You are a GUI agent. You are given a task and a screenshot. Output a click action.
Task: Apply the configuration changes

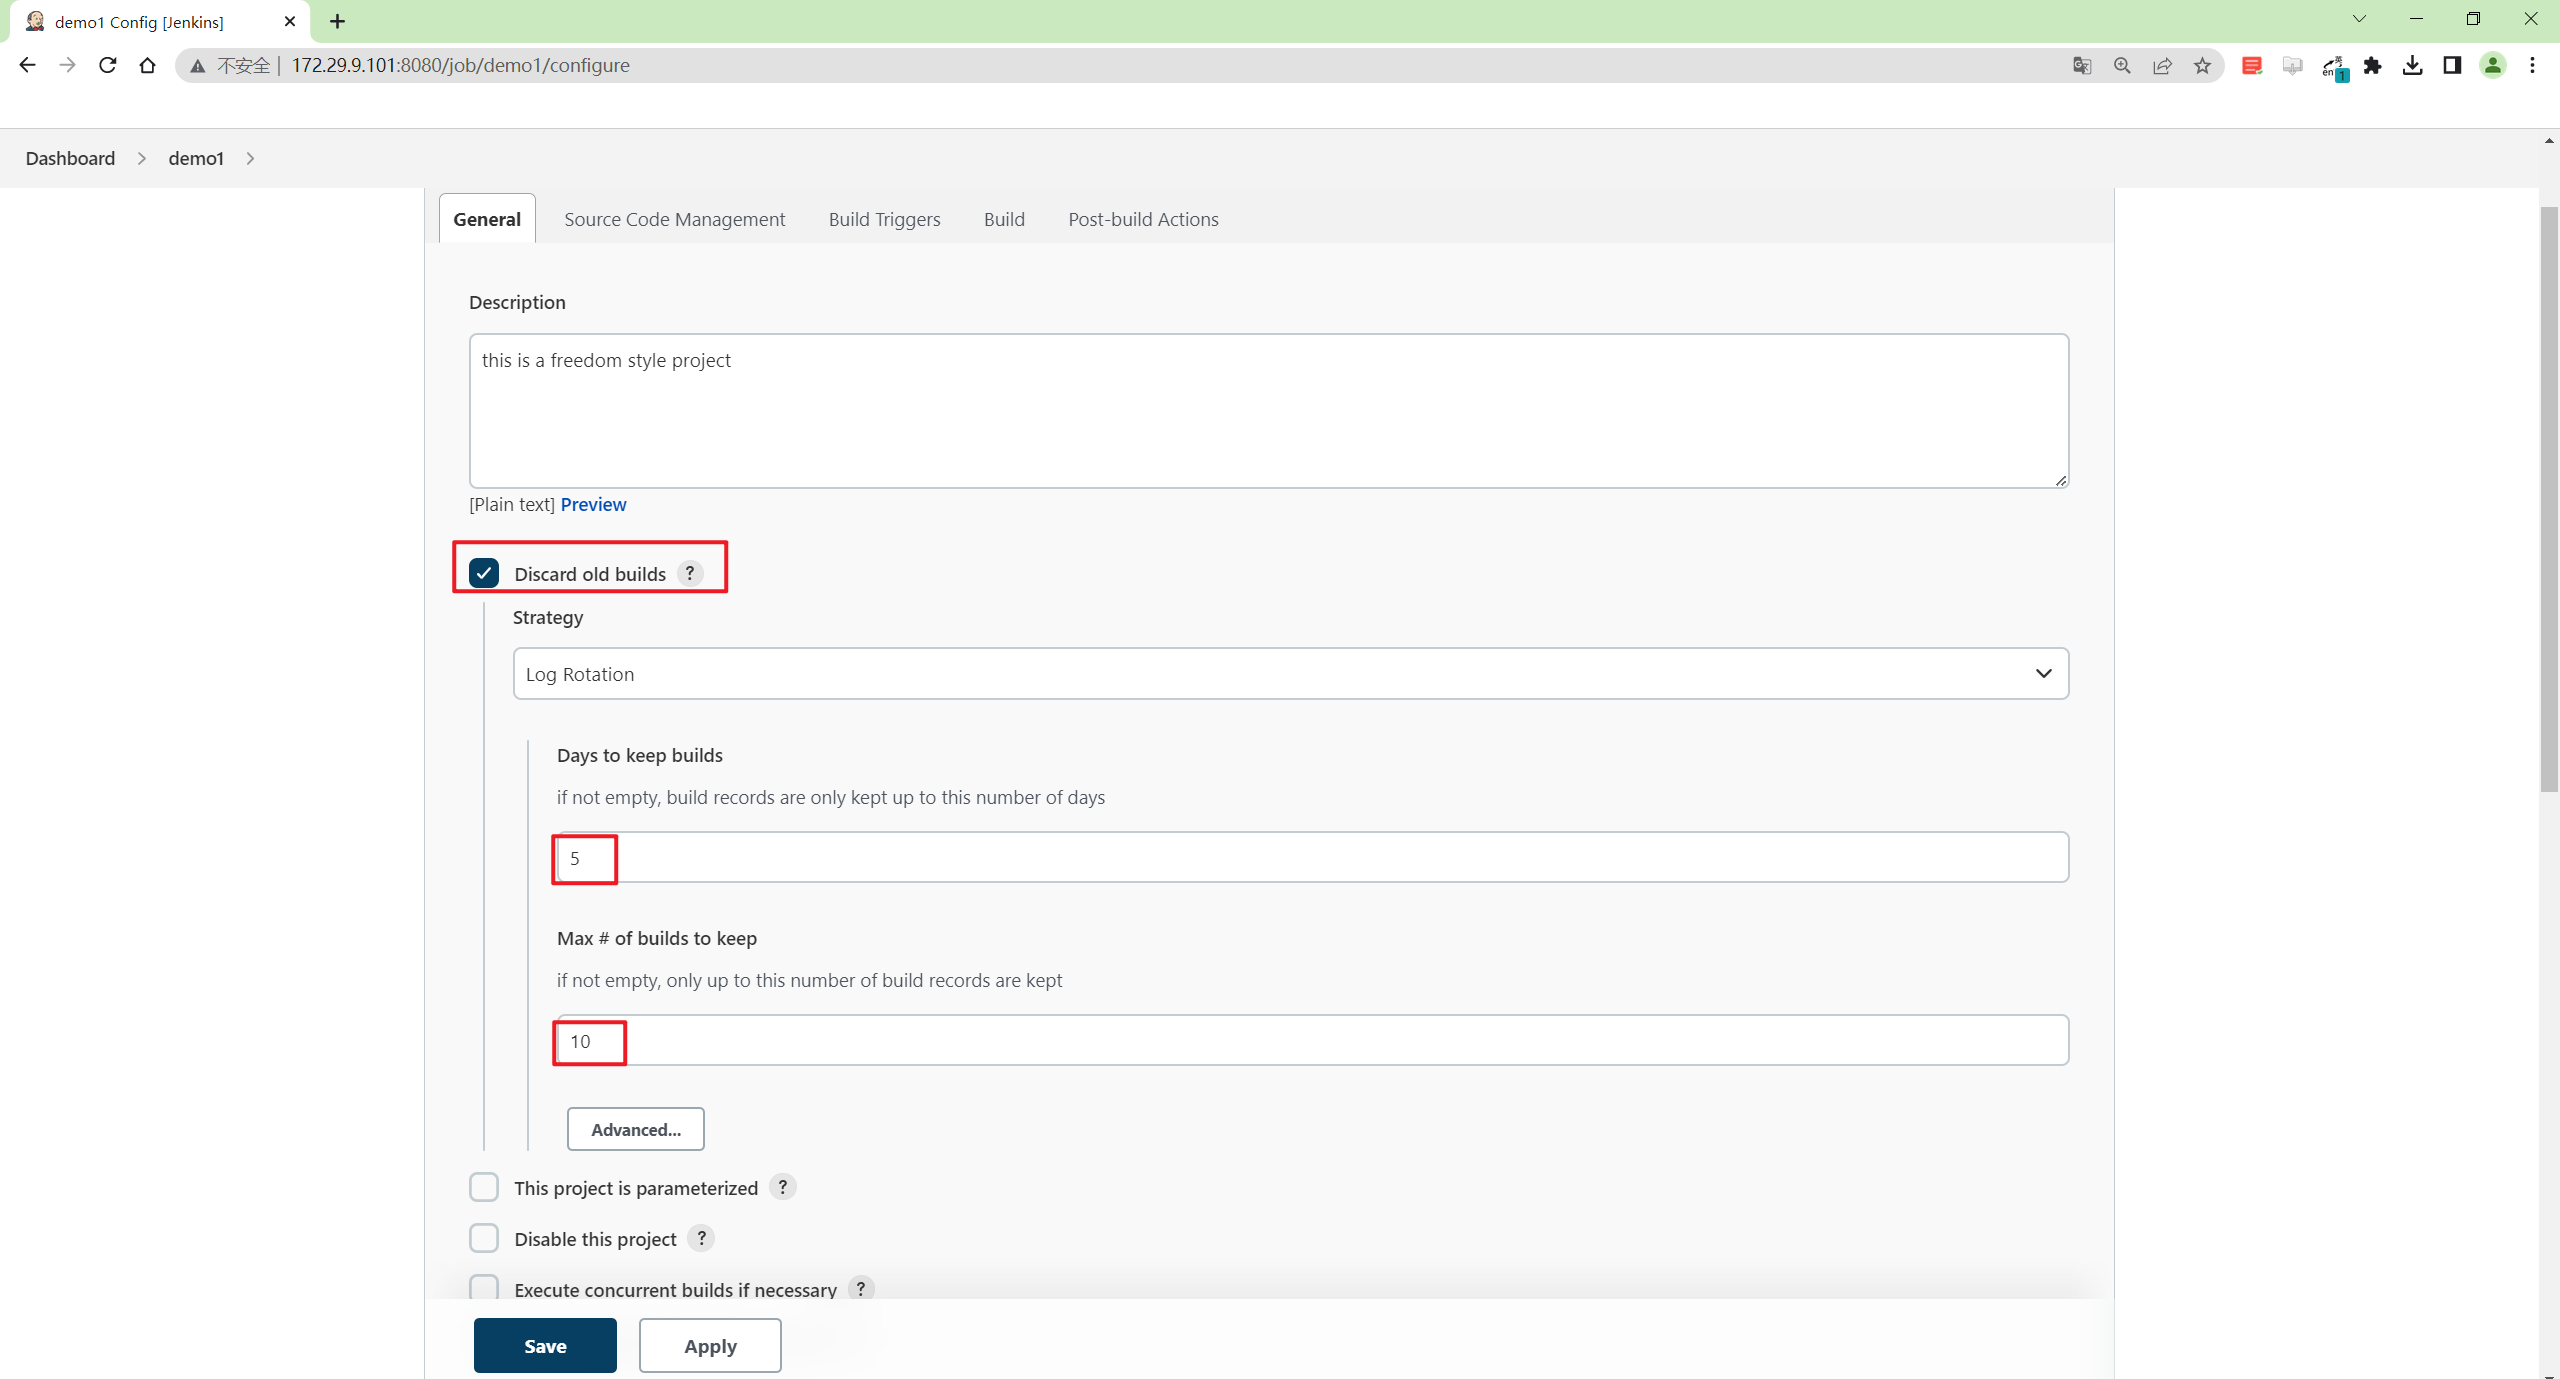710,1345
